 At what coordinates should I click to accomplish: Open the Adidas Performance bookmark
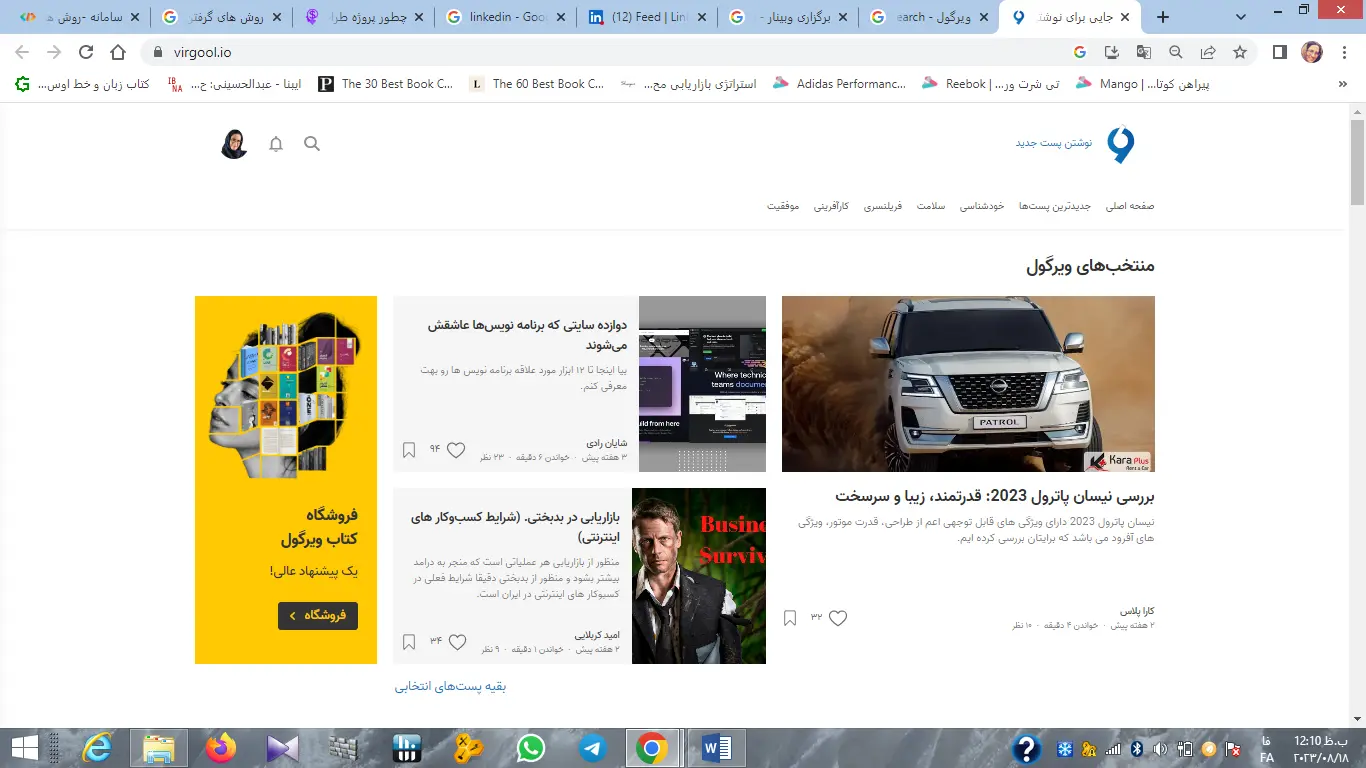(x=839, y=84)
